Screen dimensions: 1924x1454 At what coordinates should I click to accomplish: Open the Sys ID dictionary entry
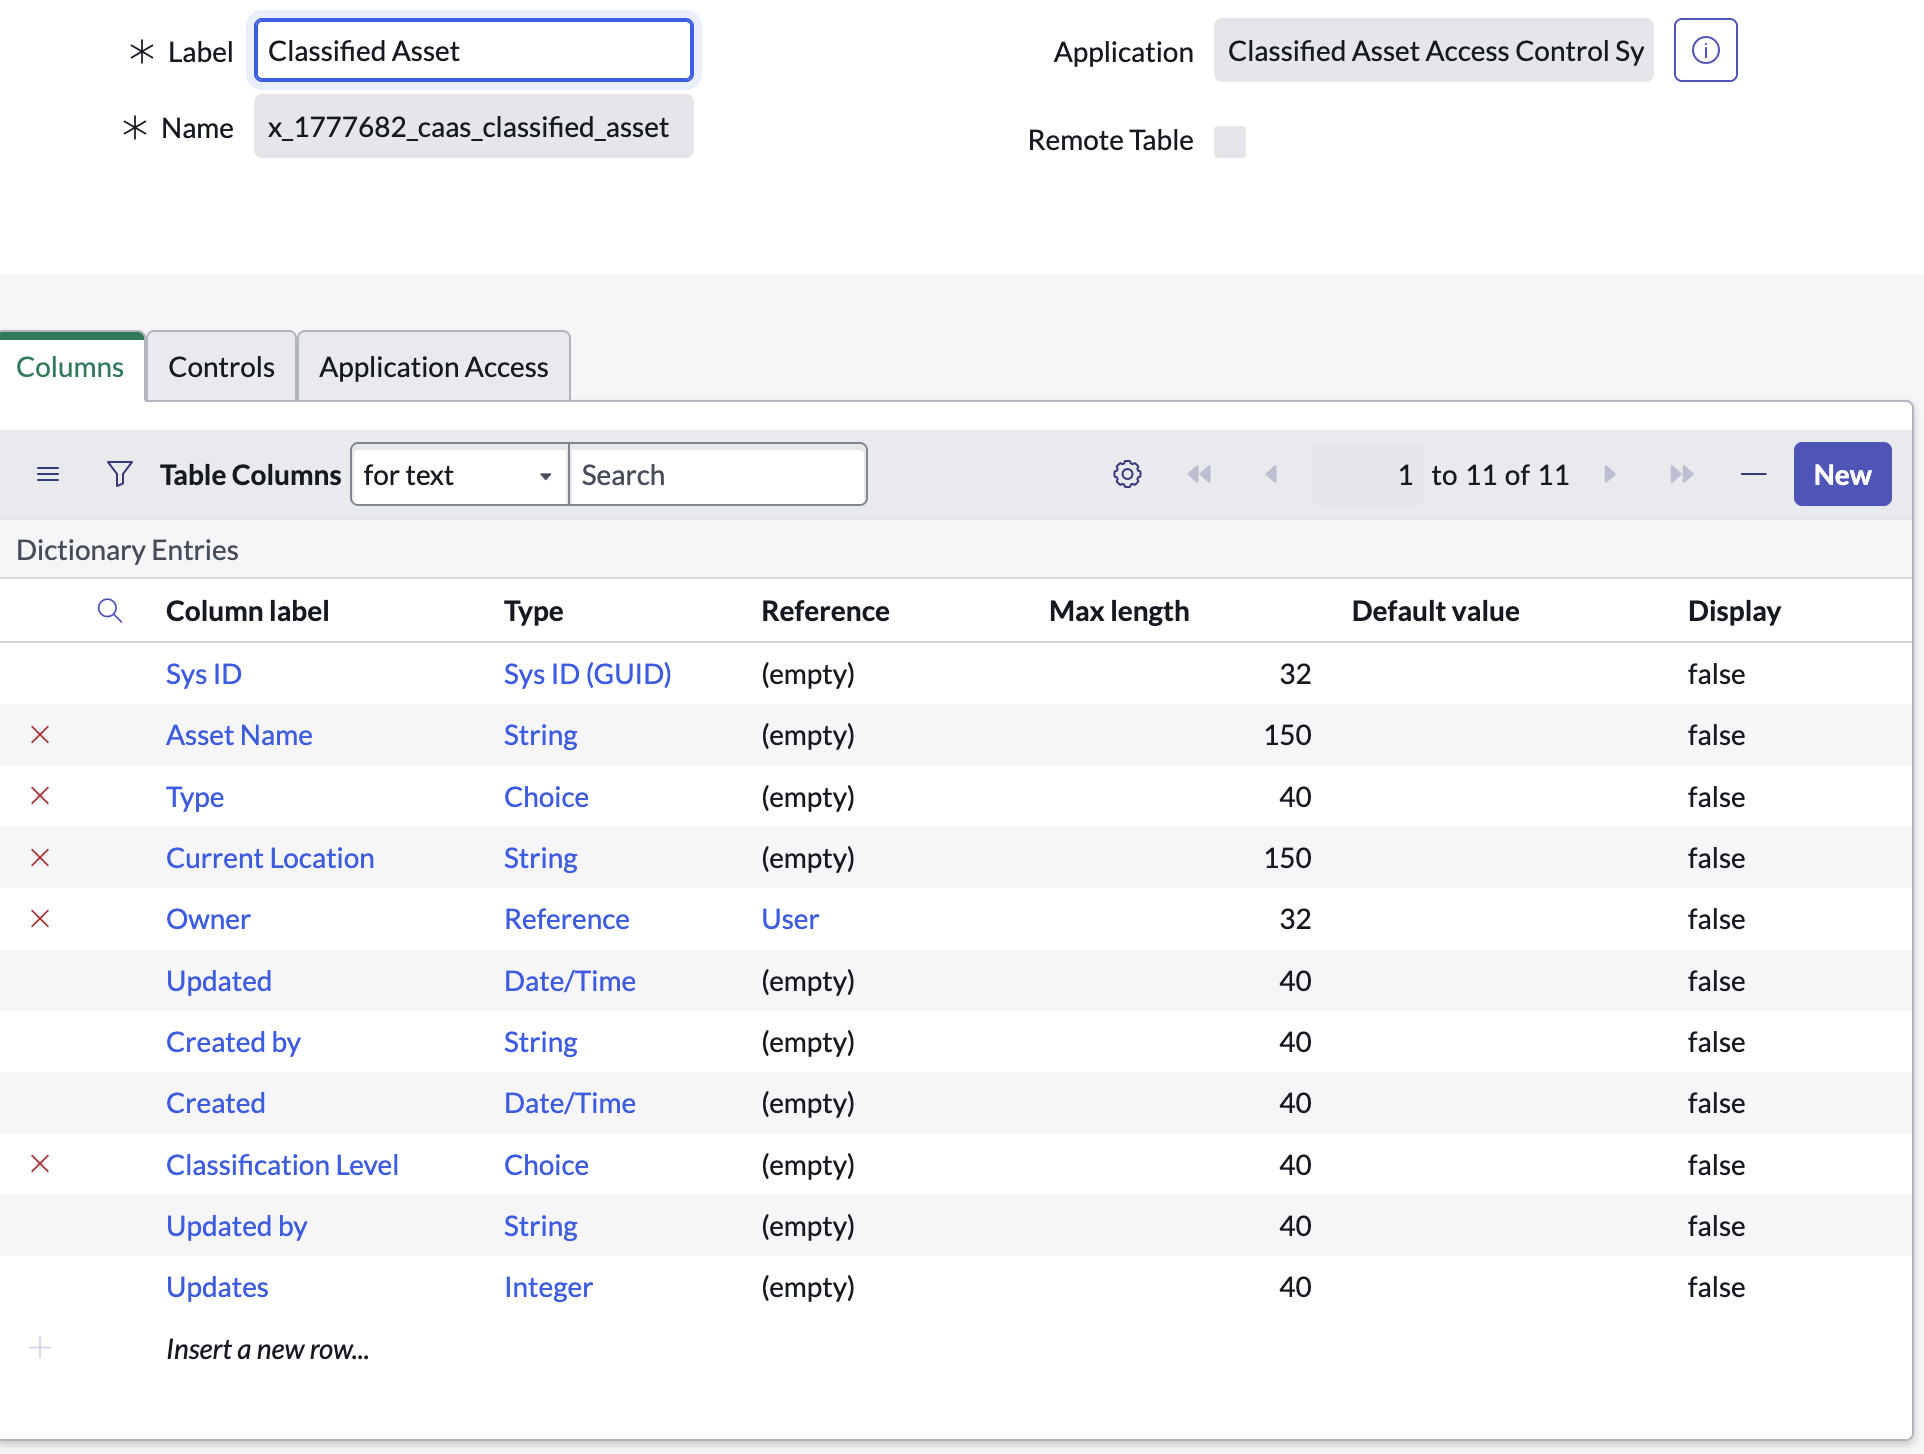click(x=204, y=674)
